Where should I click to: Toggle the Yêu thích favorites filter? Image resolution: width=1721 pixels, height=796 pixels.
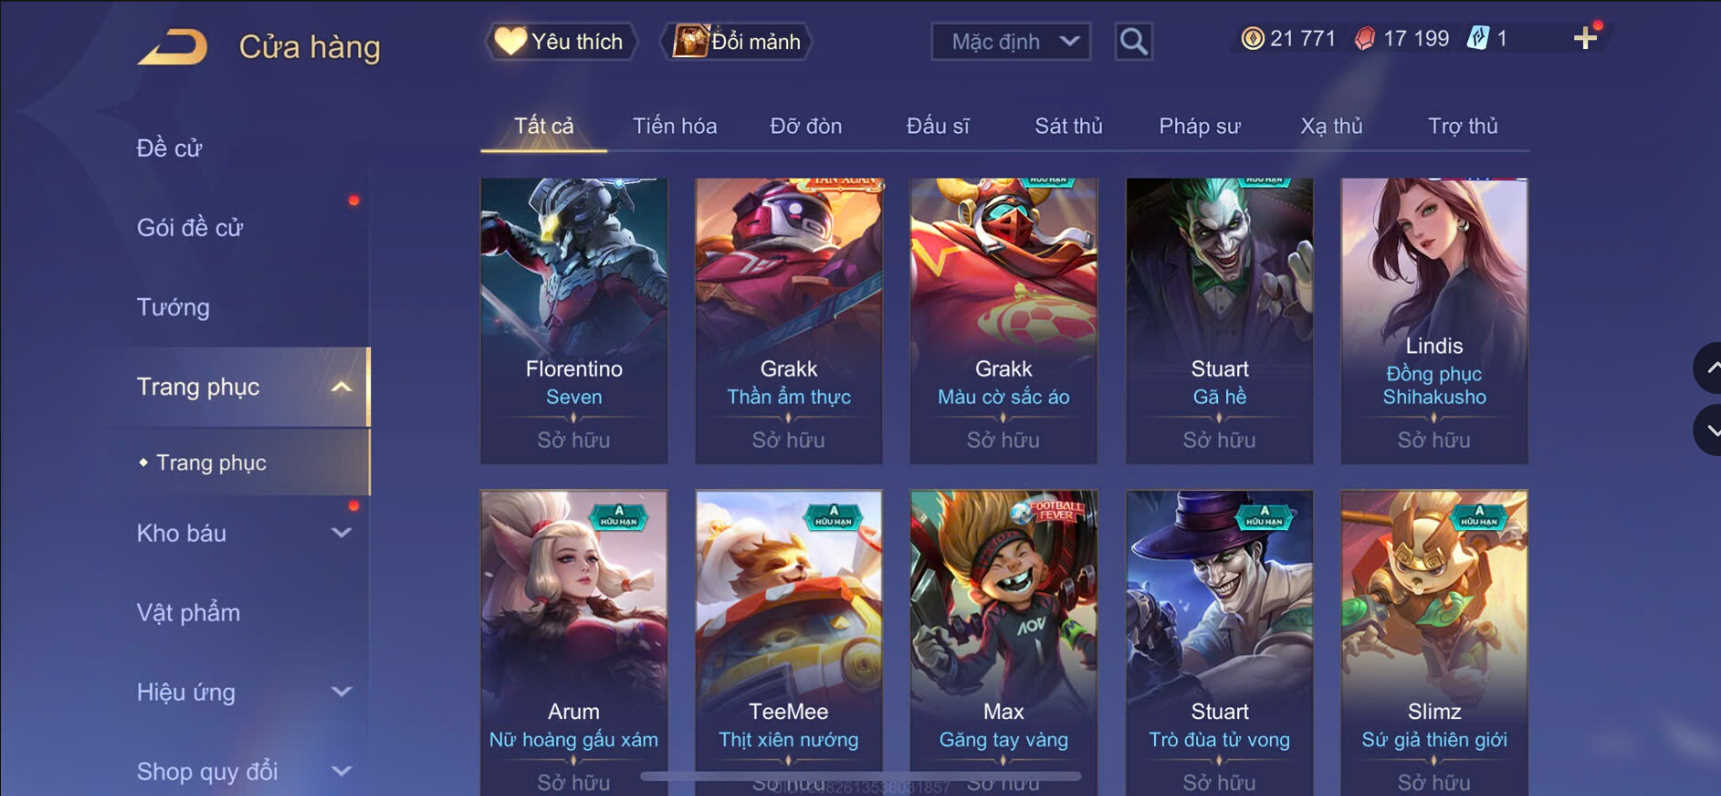pyautogui.click(x=561, y=42)
